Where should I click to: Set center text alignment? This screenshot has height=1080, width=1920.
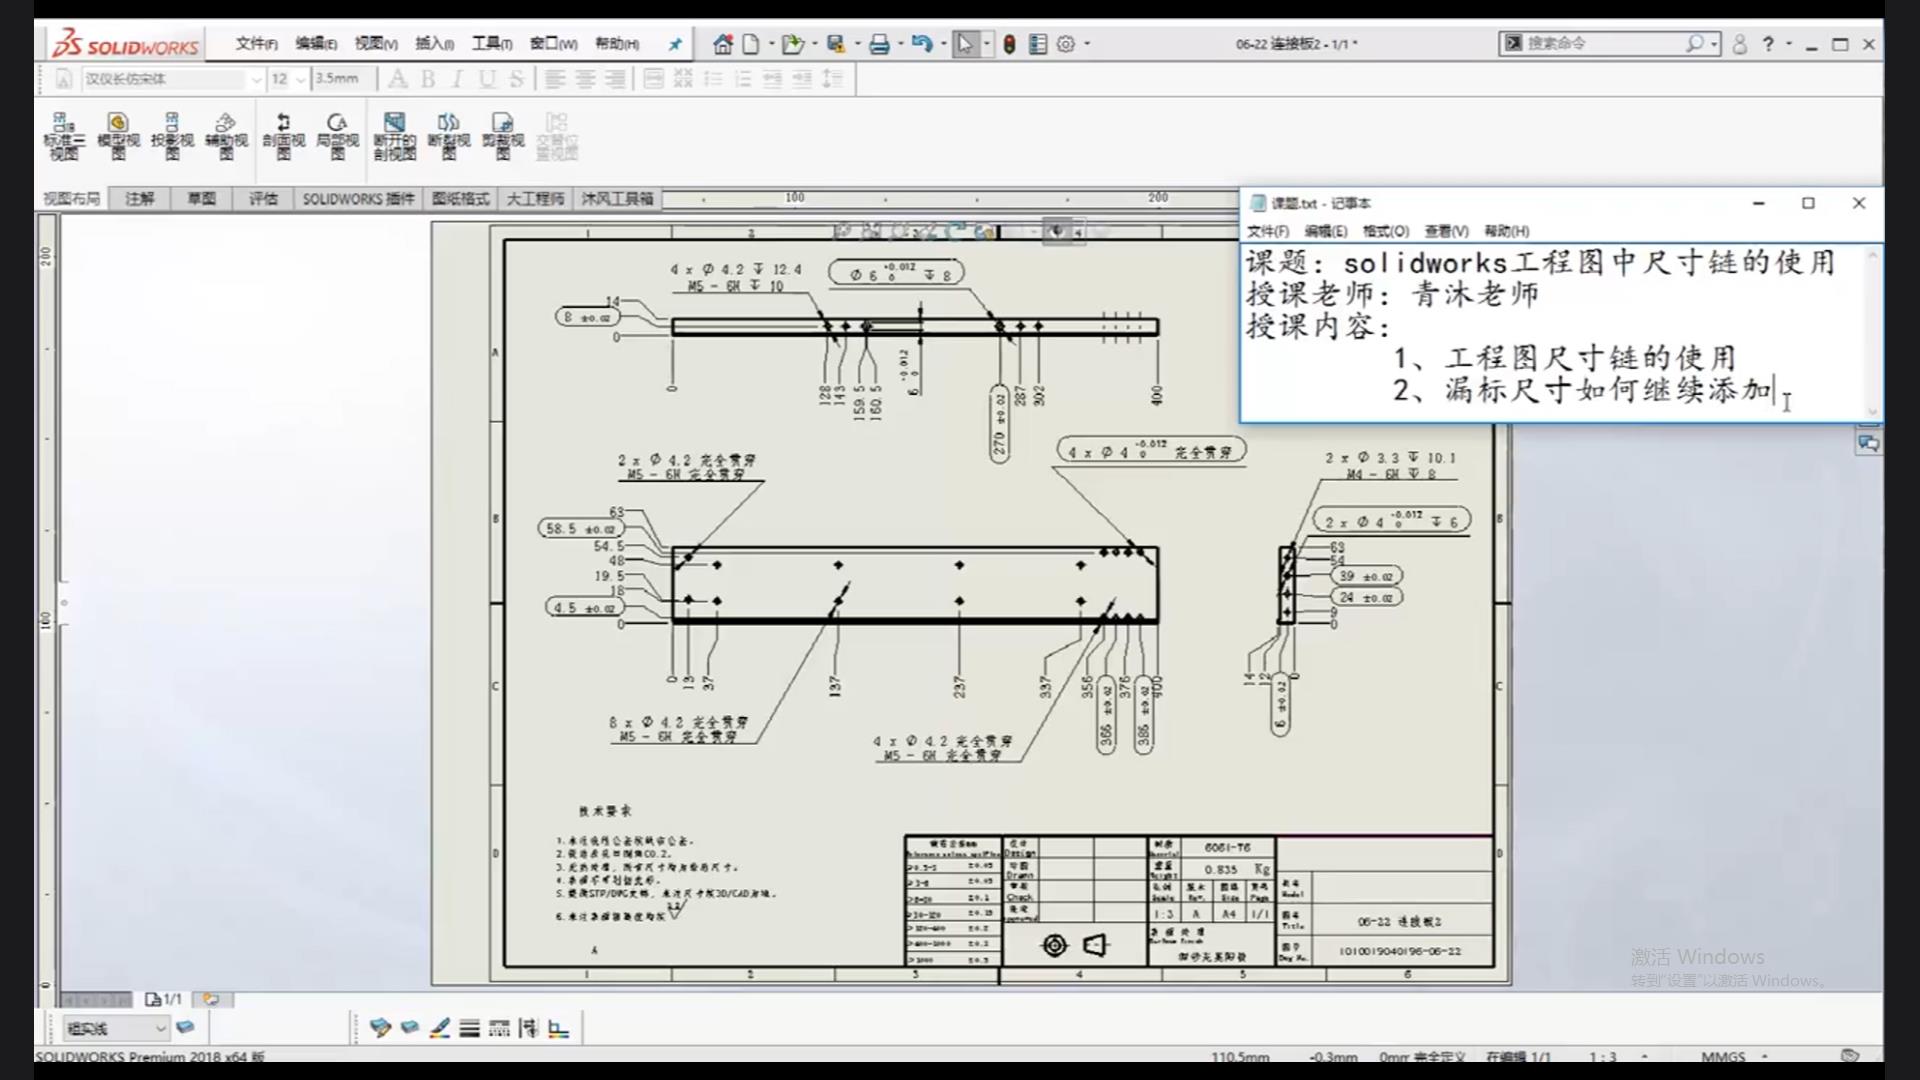(x=585, y=79)
